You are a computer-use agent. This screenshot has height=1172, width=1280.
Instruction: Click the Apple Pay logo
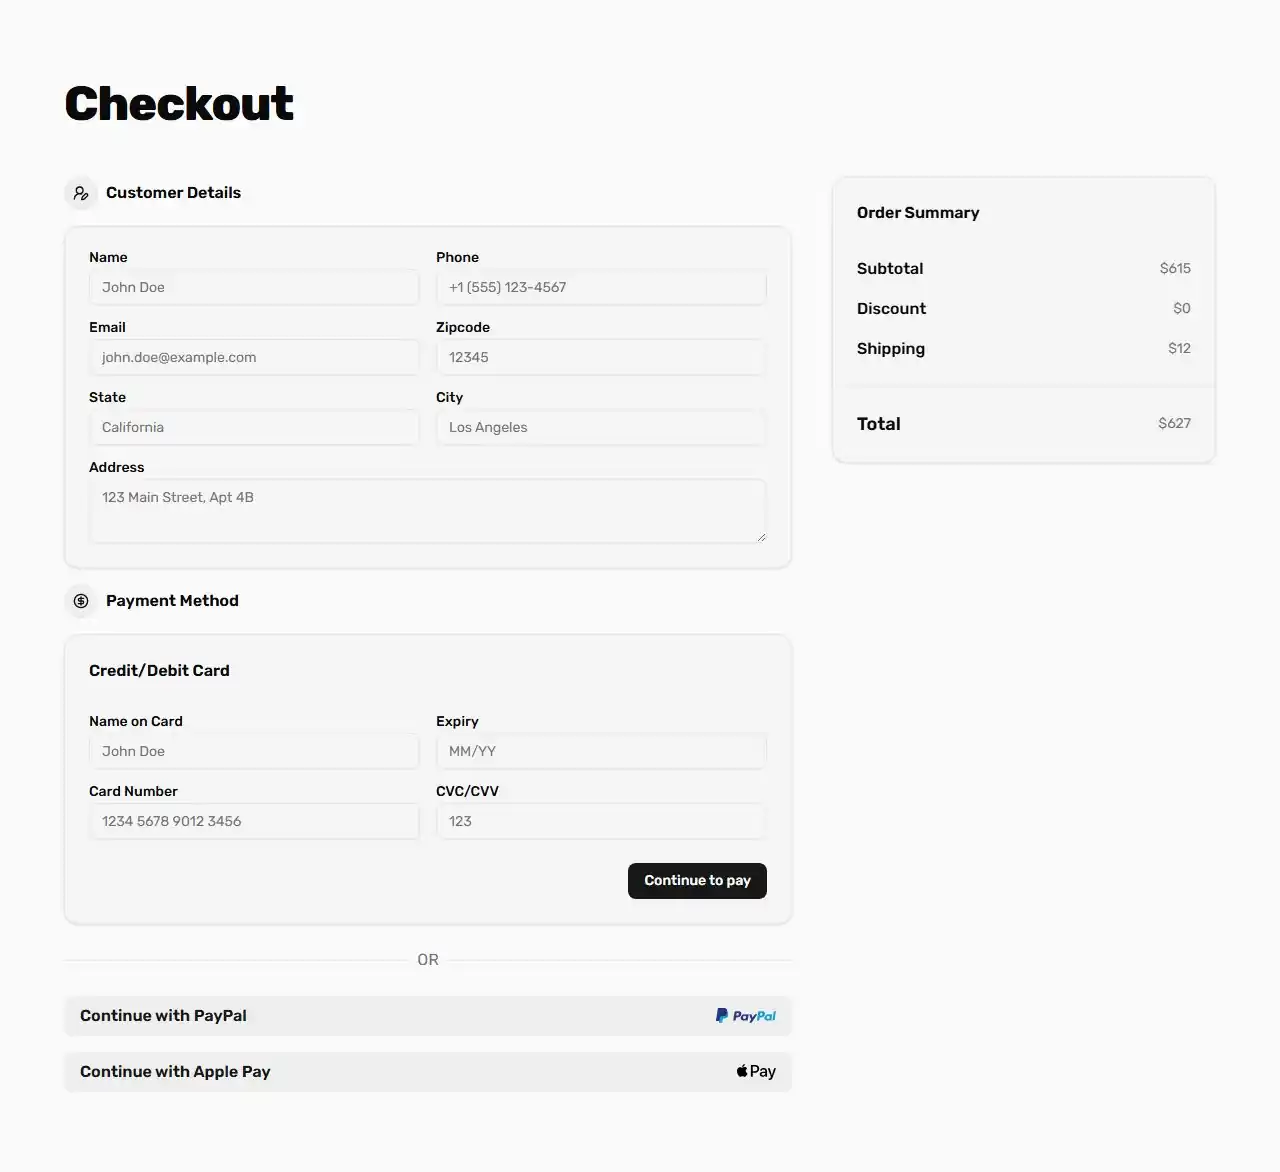click(x=755, y=1071)
